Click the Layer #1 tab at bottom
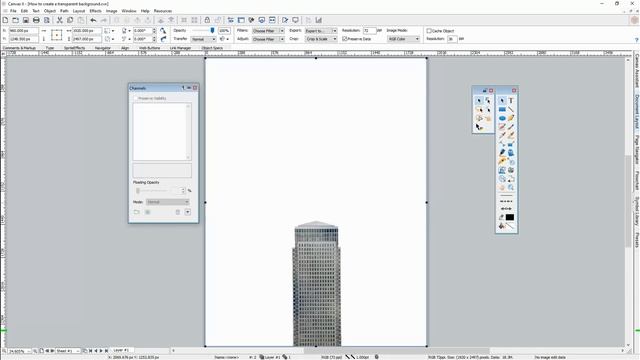 click(x=121, y=350)
